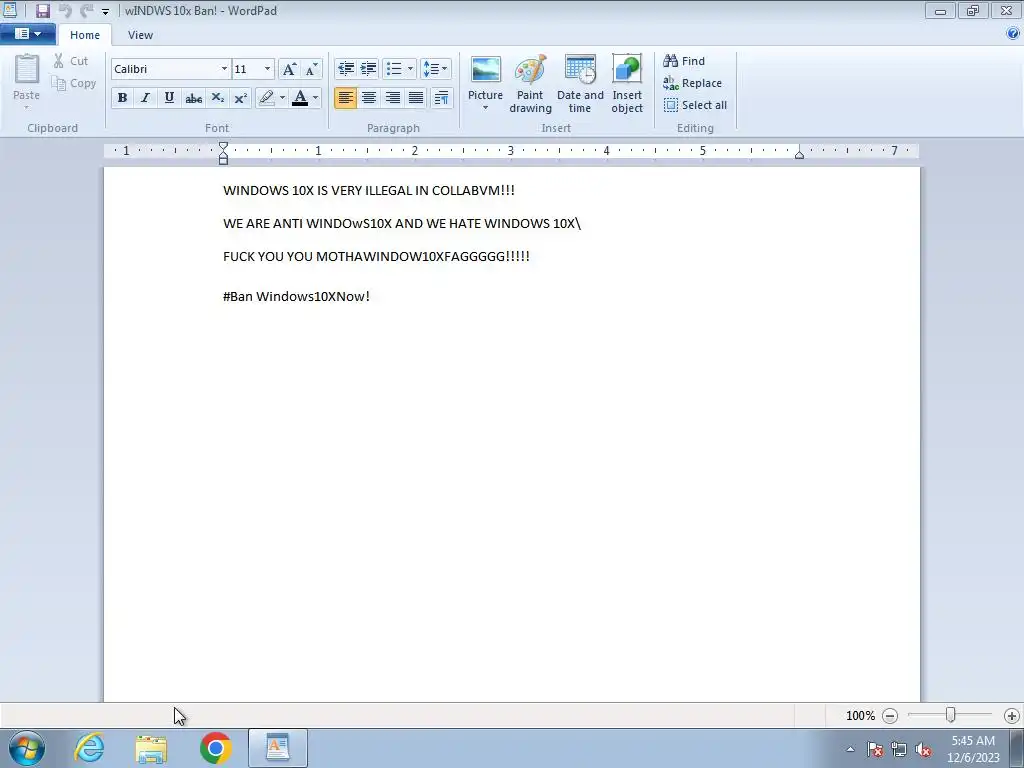
Task: Click the Select all button
Action: [x=695, y=105]
